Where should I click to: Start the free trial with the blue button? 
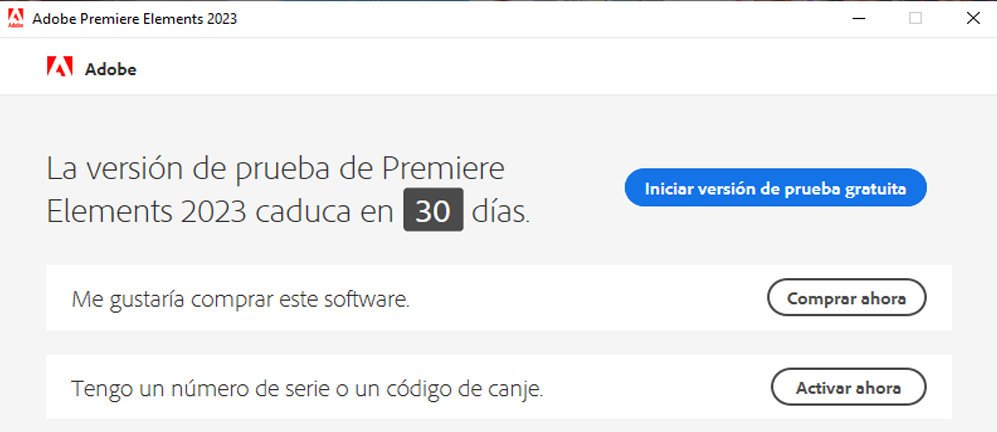click(775, 188)
